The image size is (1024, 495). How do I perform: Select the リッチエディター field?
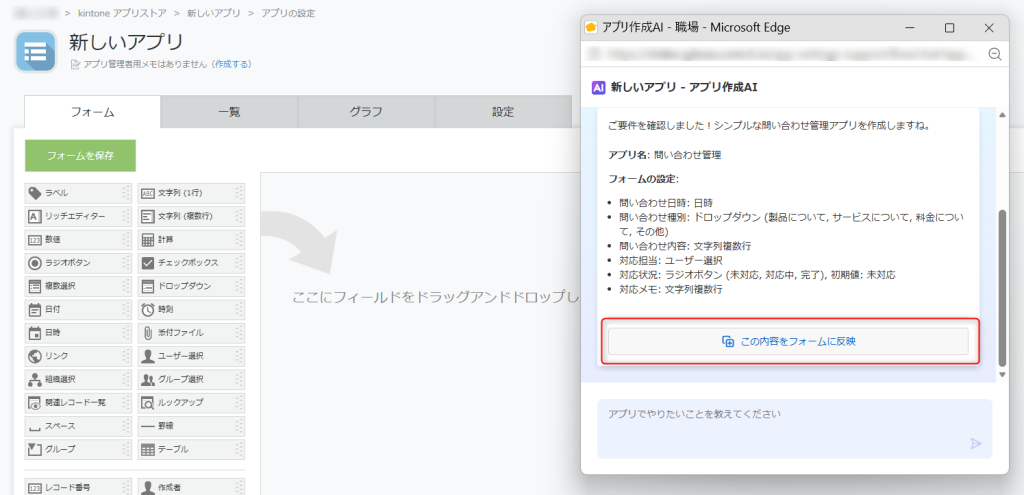[78, 216]
